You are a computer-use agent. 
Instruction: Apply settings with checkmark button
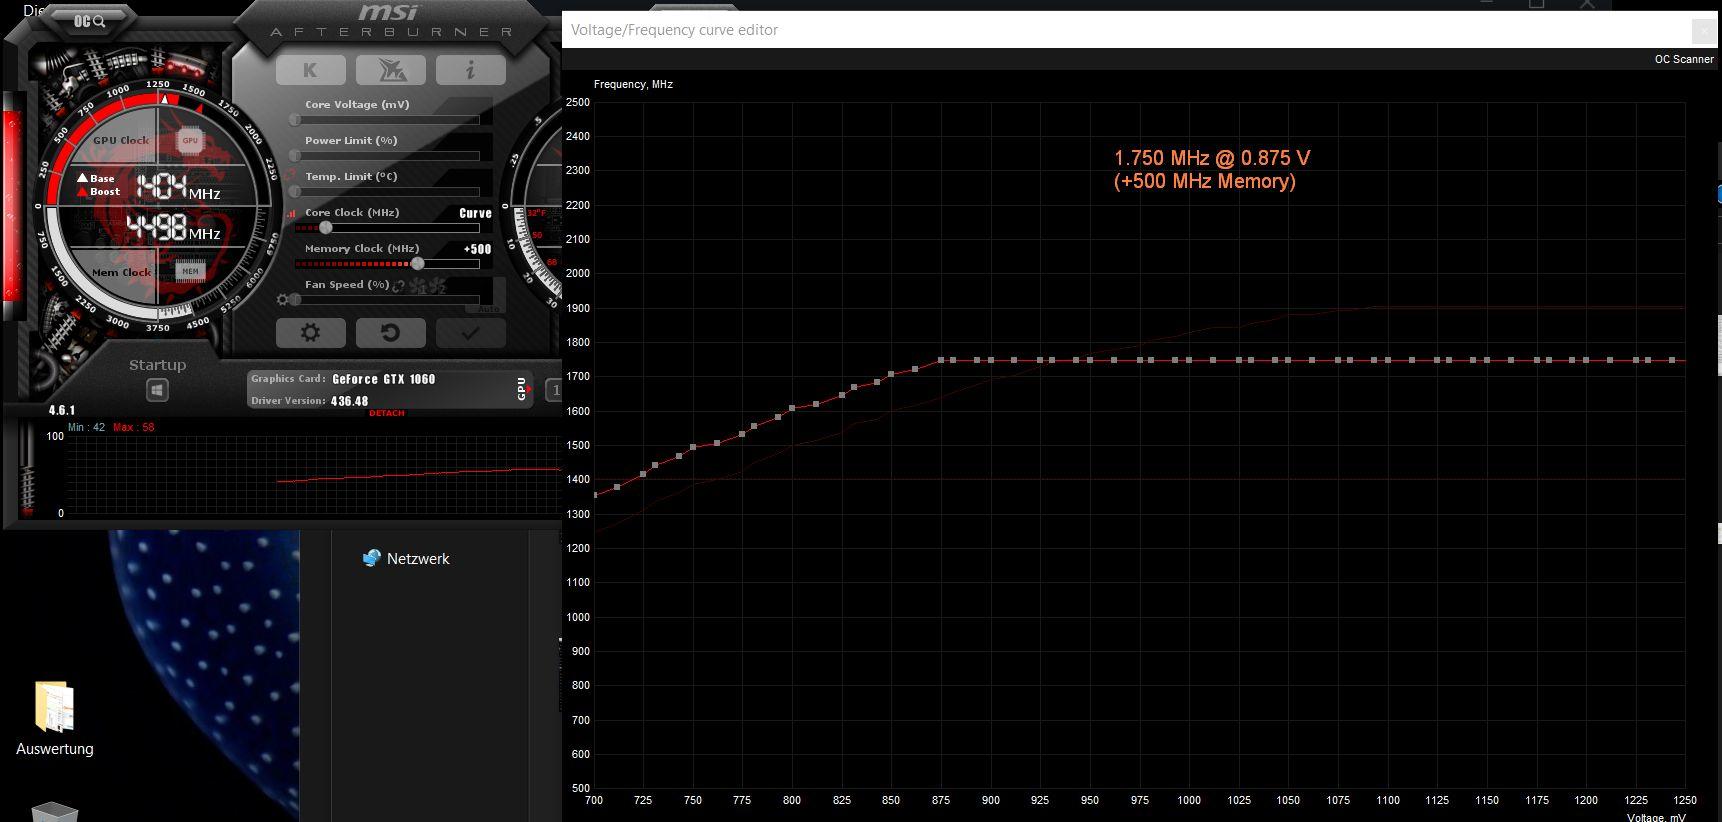click(470, 333)
